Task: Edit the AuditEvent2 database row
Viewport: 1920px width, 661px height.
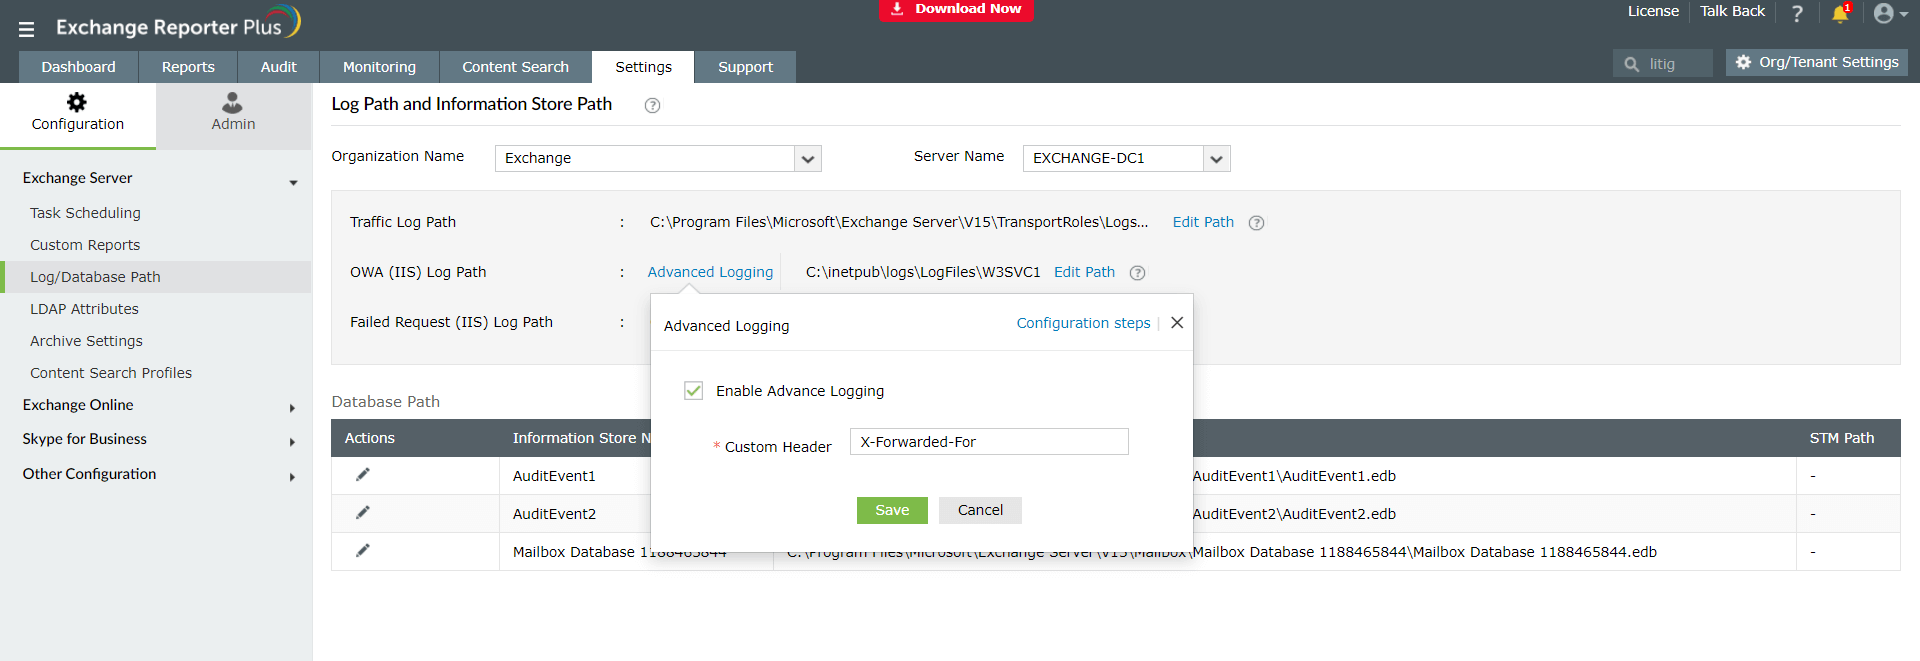Action: (x=363, y=512)
